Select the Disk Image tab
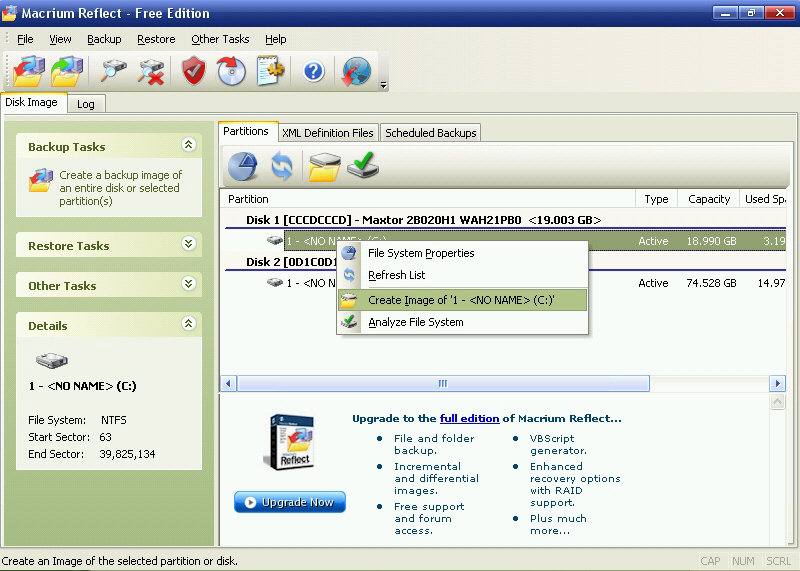The image size is (800, 571). point(33,103)
